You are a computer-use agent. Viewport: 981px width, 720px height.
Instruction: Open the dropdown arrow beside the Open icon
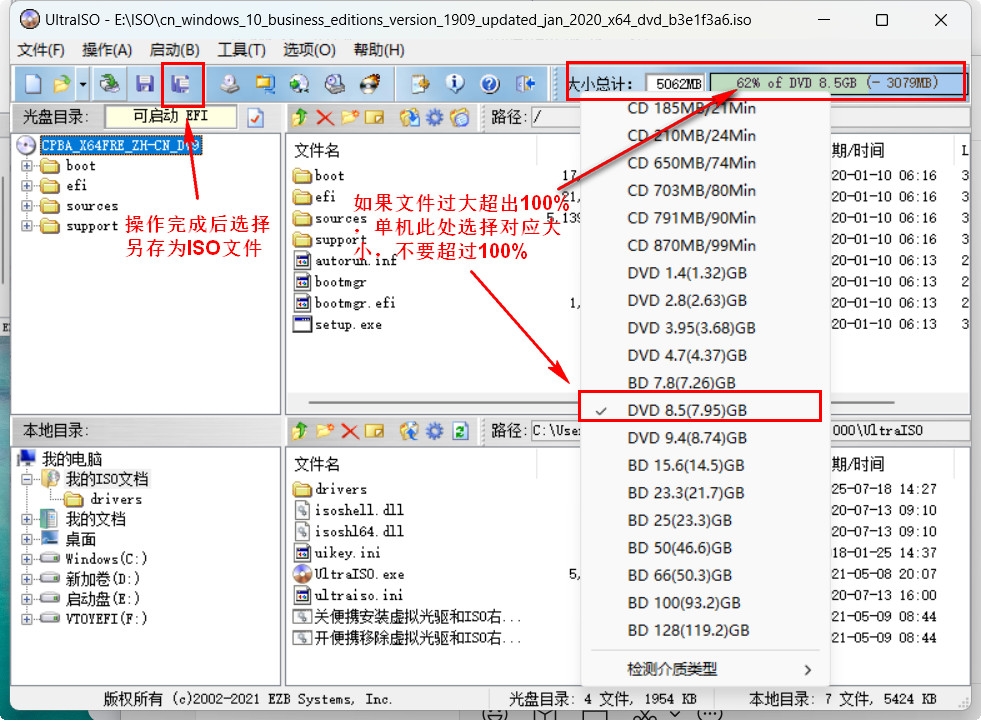tap(83, 84)
